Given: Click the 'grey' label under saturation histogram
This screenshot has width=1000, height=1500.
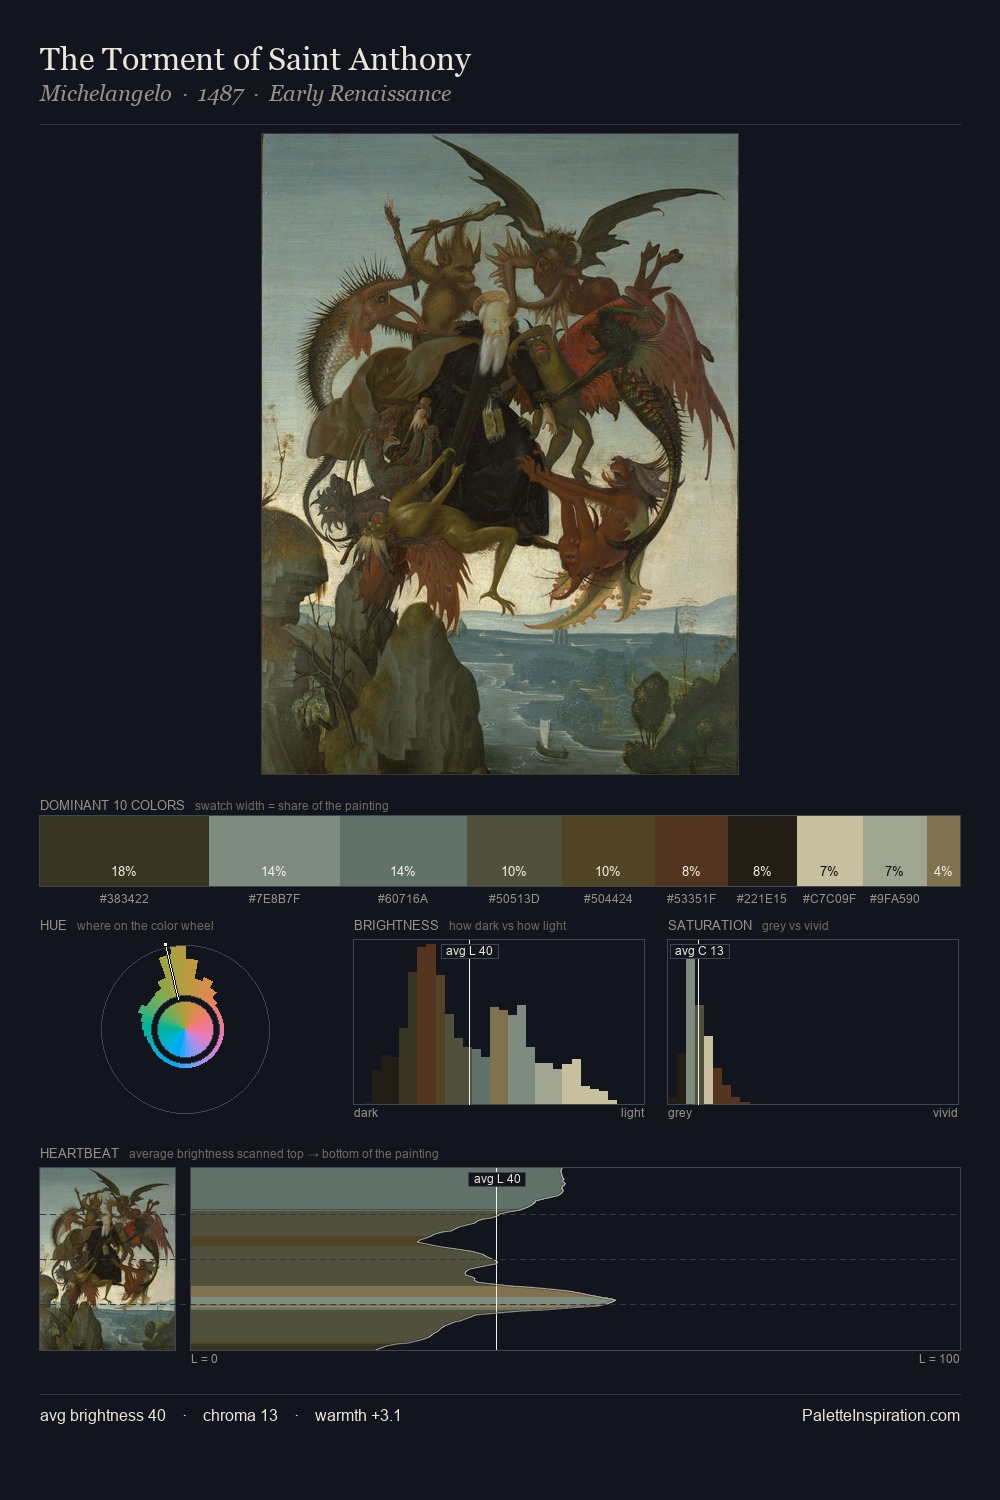Looking at the screenshot, I should (680, 1113).
